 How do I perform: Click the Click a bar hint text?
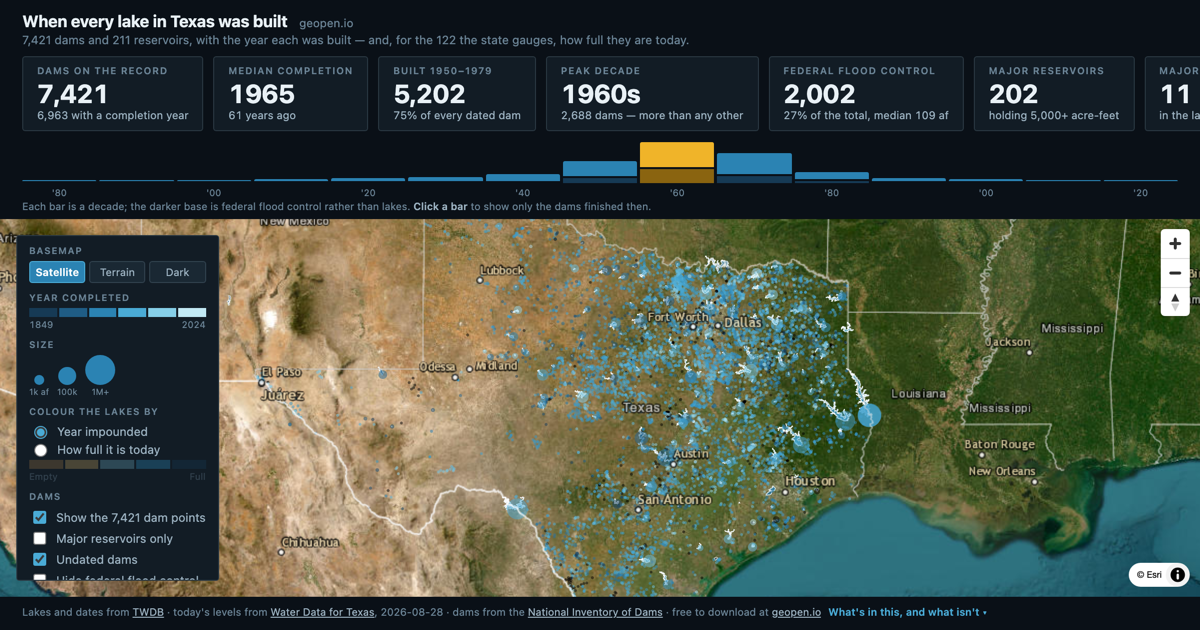[440, 207]
